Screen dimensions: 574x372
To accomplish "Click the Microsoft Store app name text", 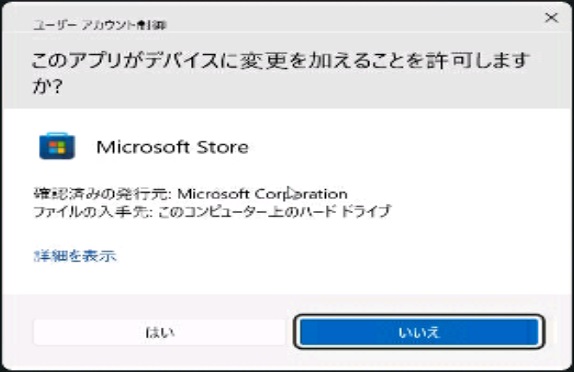I will [172, 147].
